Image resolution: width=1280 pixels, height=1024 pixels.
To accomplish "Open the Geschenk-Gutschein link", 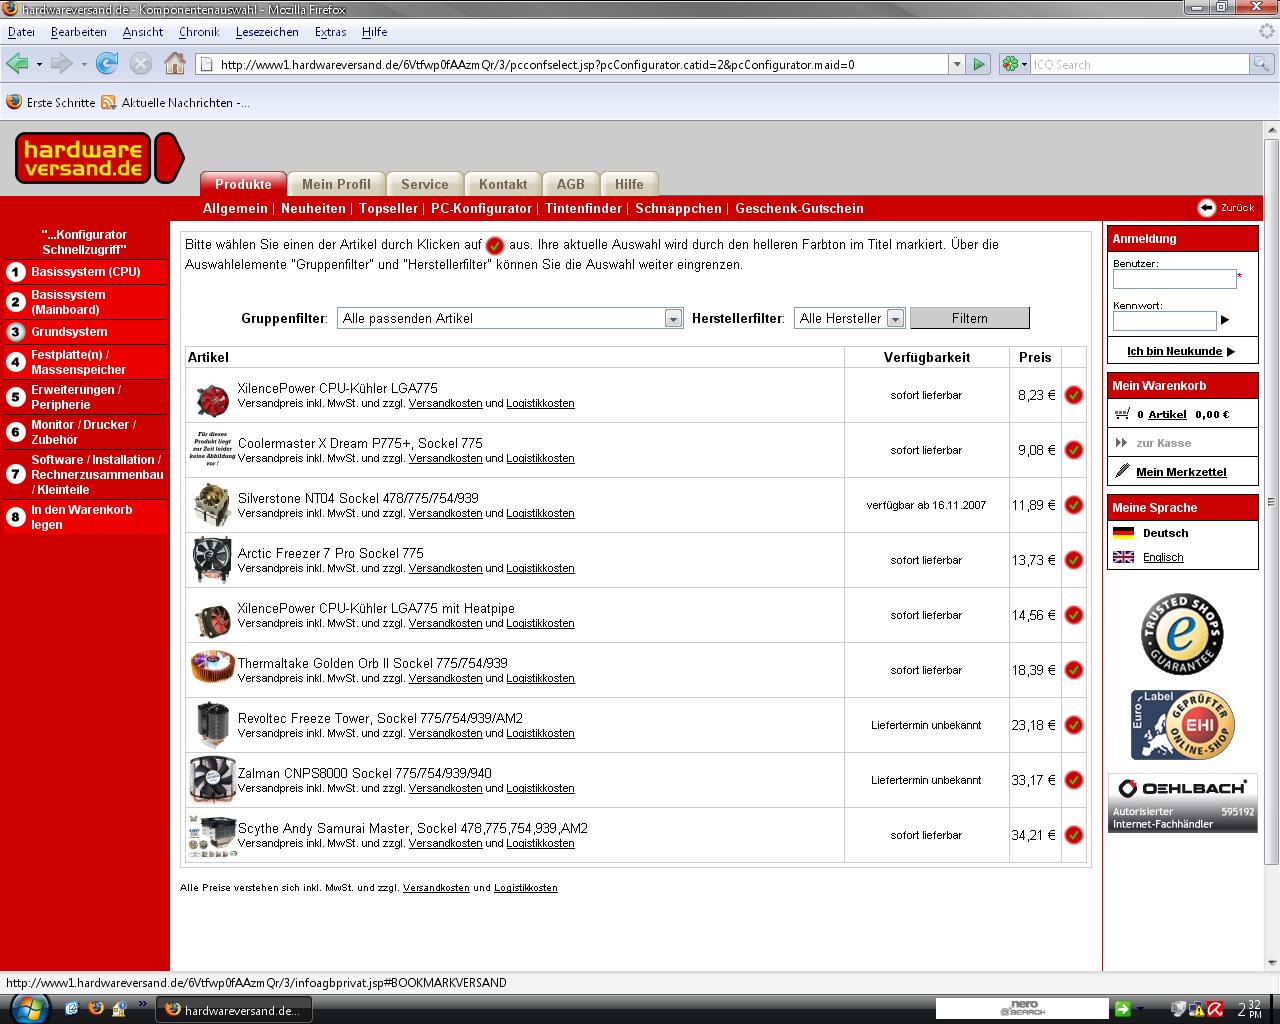I will point(799,208).
